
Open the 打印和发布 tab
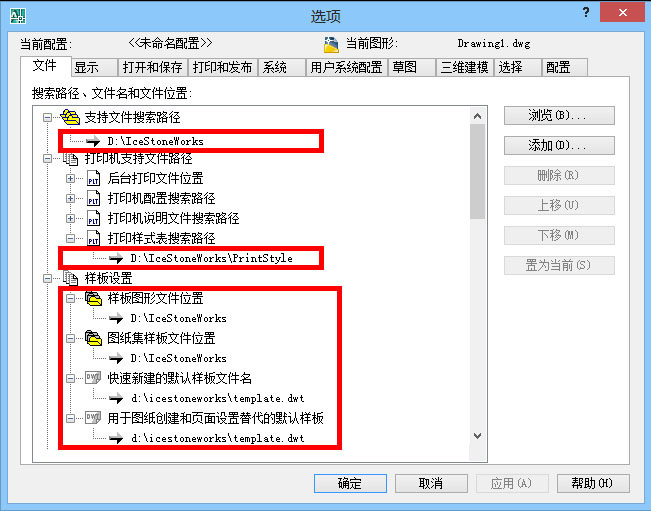pyautogui.click(x=223, y=67)
